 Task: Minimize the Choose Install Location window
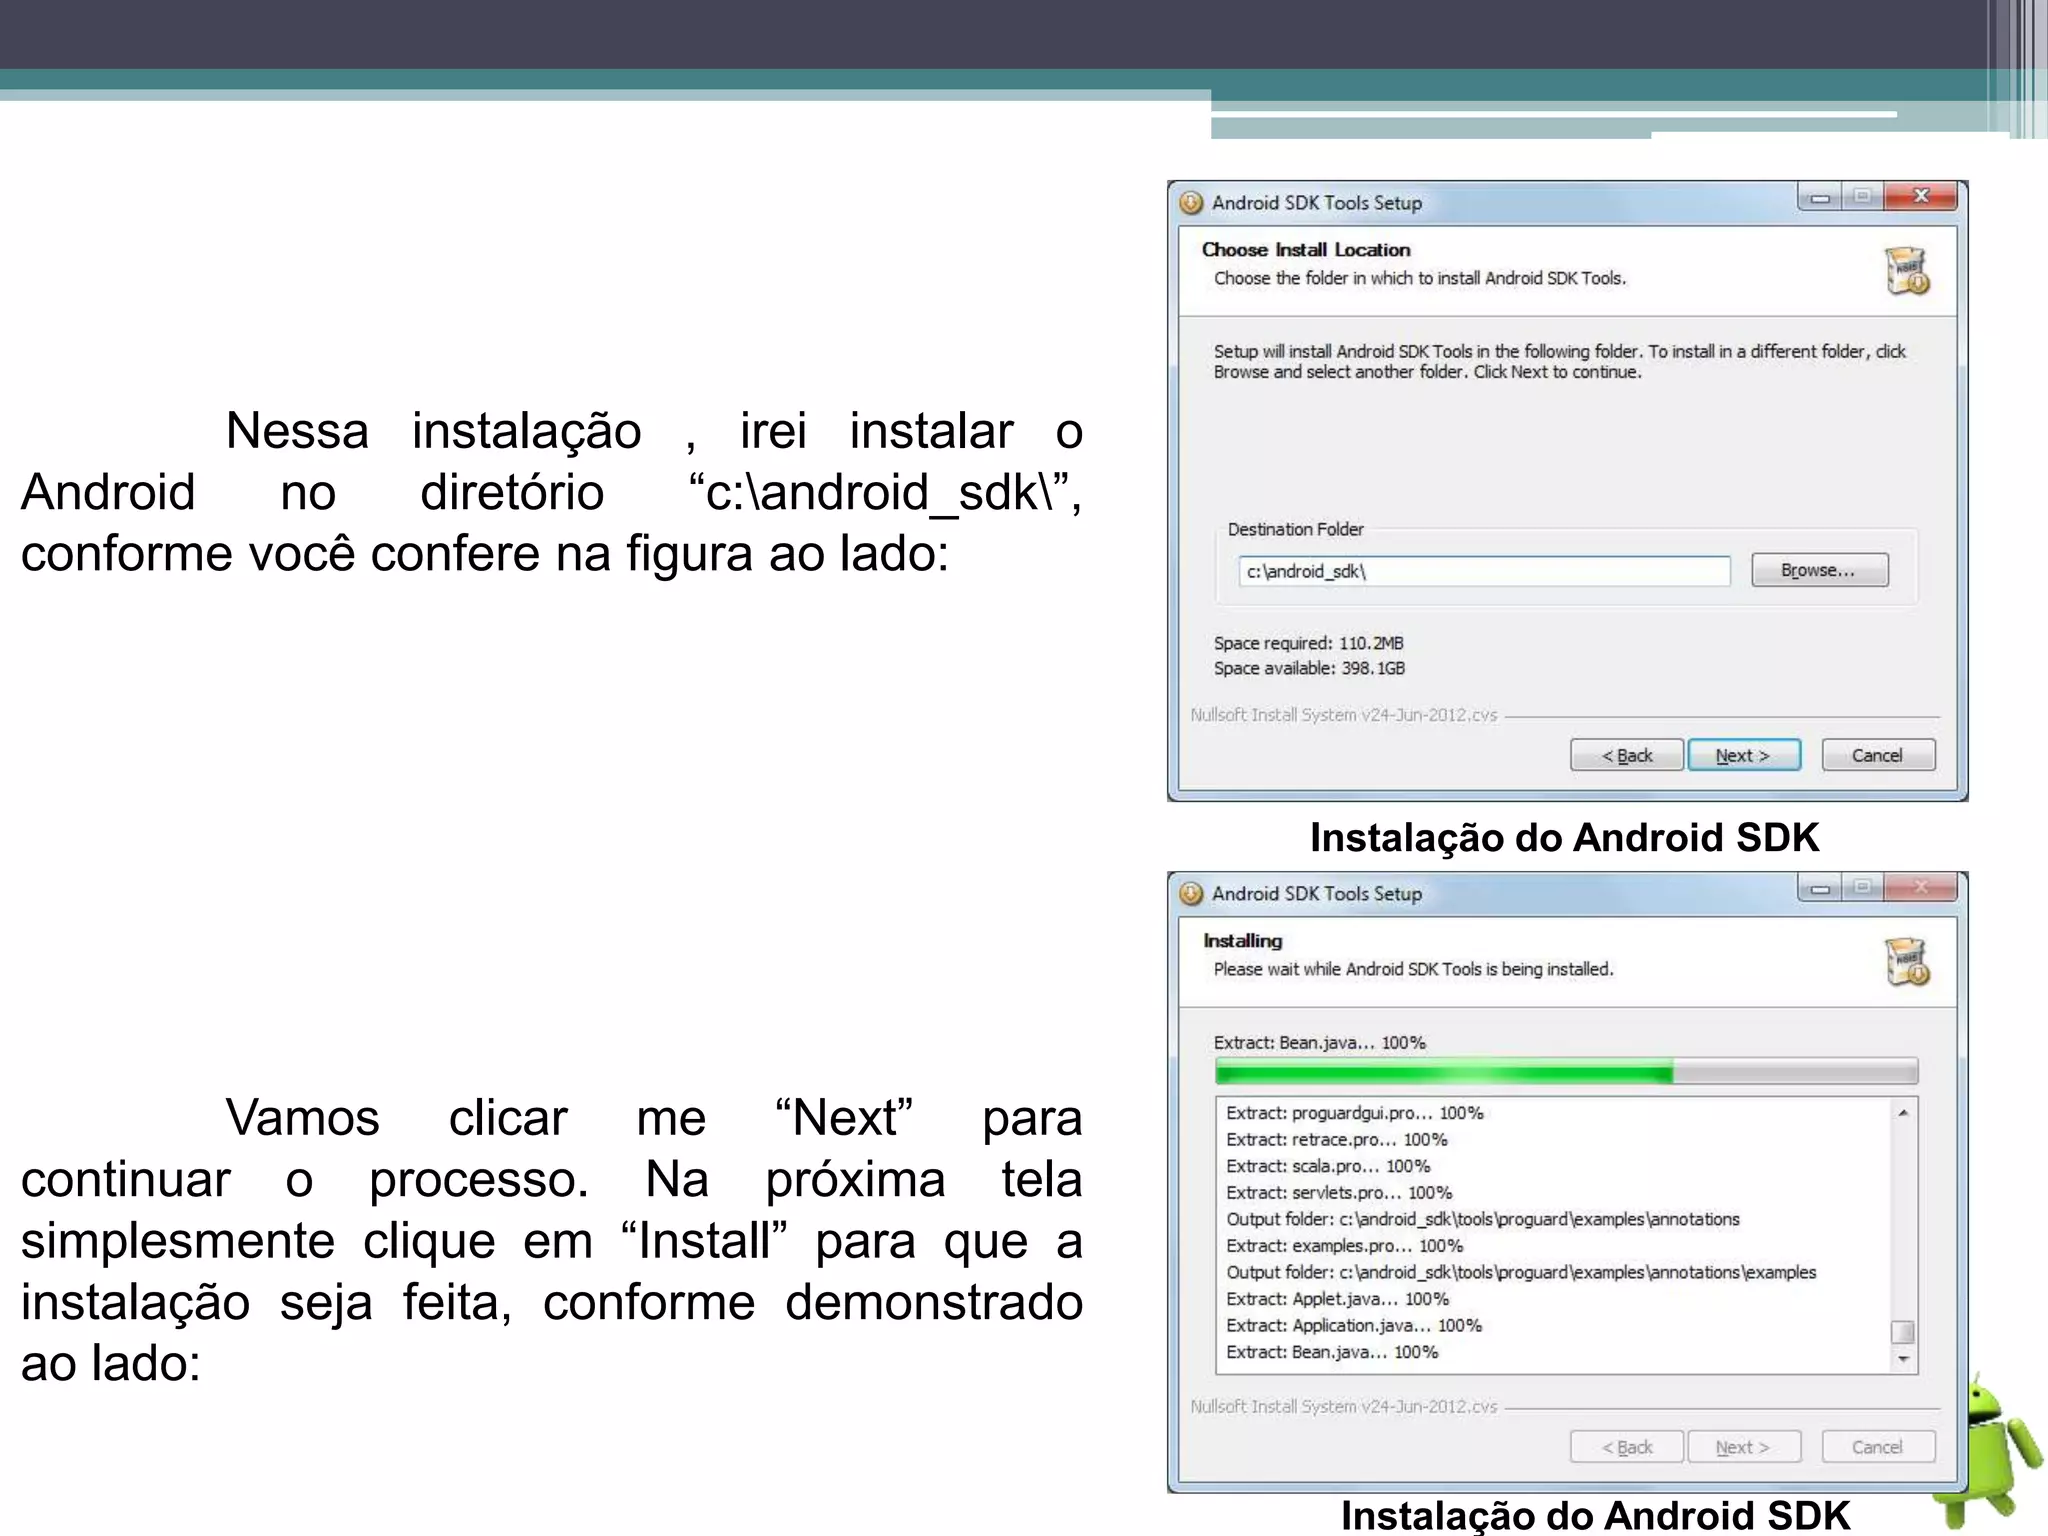click(x=1819, y=196)
